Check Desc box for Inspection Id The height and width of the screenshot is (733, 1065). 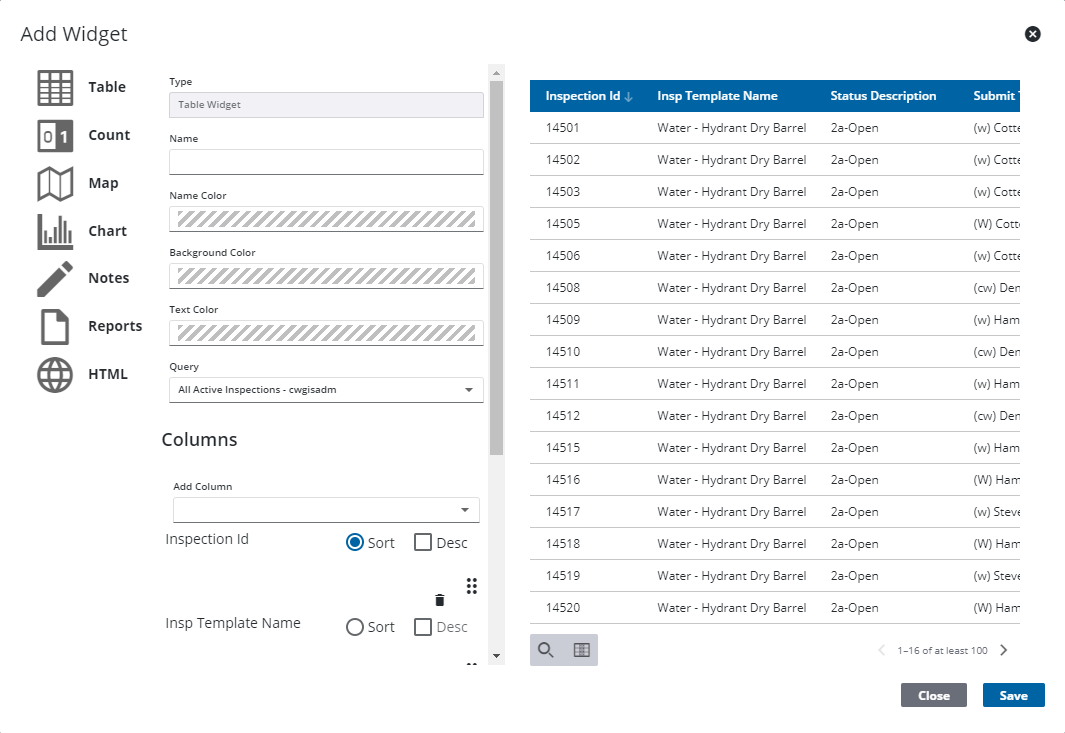pyautogui.click(x=422, y=542)
